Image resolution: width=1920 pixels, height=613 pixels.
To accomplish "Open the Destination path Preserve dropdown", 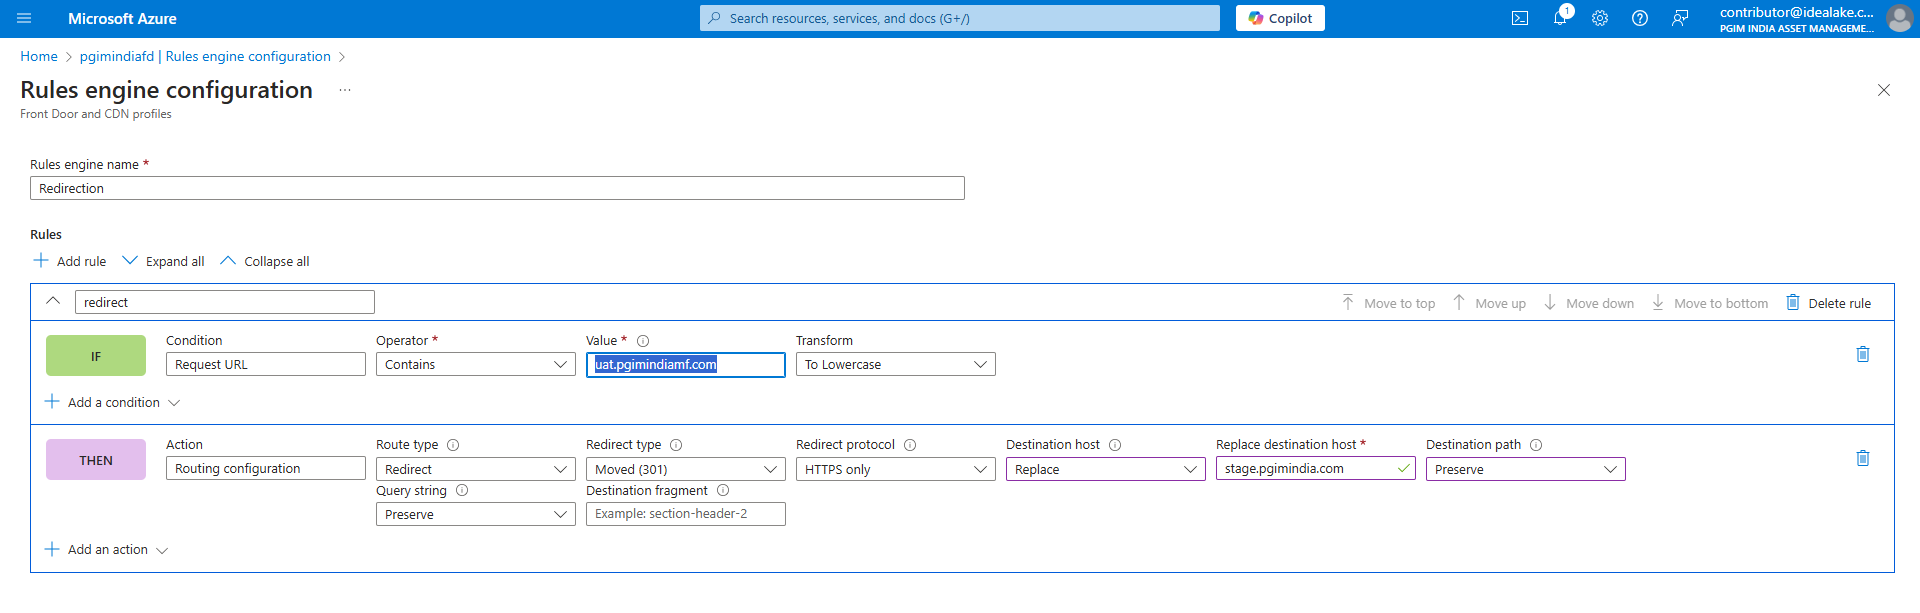I will coord(1526,469).
